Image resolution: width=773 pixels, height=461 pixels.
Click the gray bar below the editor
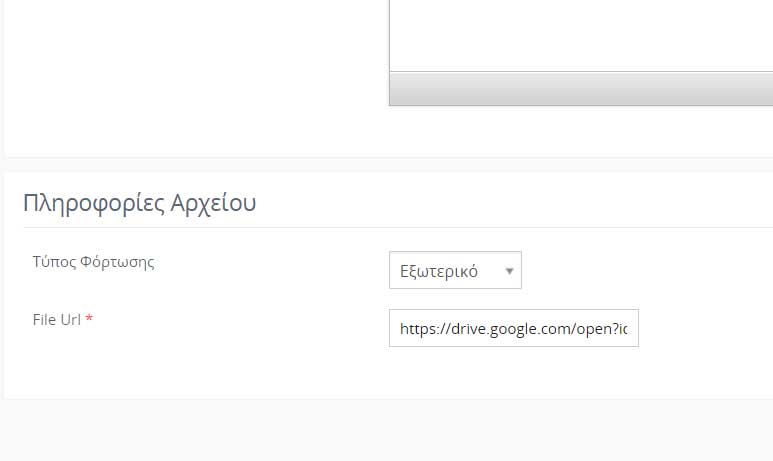click(582, 89)
